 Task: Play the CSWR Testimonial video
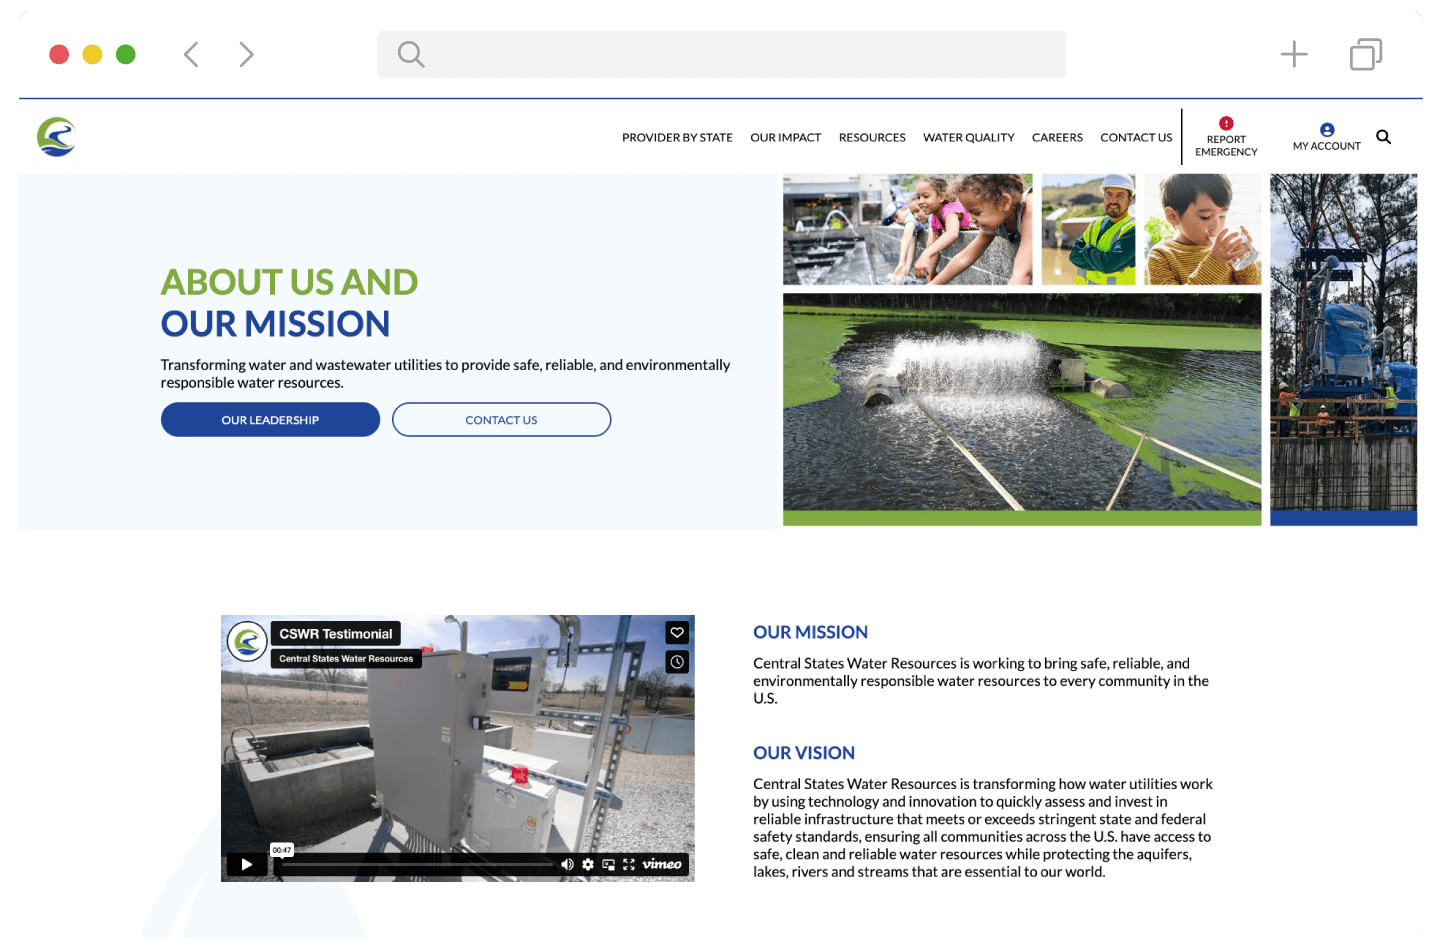pos(246,864)
